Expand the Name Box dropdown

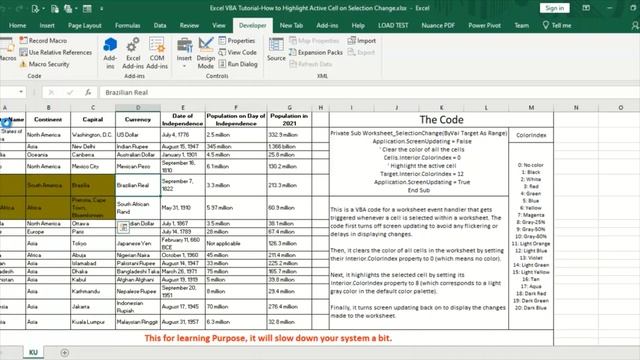click(x=21, y=92)
